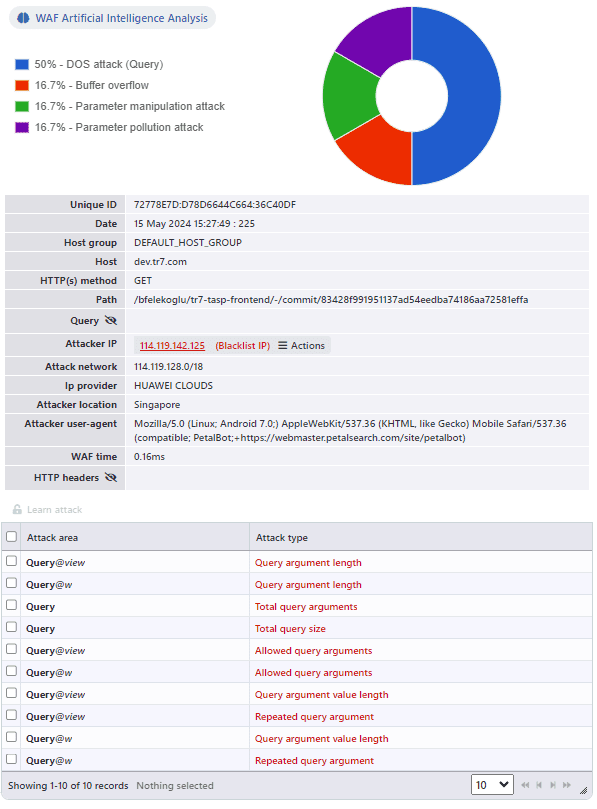The width and height of the screenshot is (597, 809).
Task: Open attacker IP 114.119.142.125 link
Action: (x=172, y=345)
